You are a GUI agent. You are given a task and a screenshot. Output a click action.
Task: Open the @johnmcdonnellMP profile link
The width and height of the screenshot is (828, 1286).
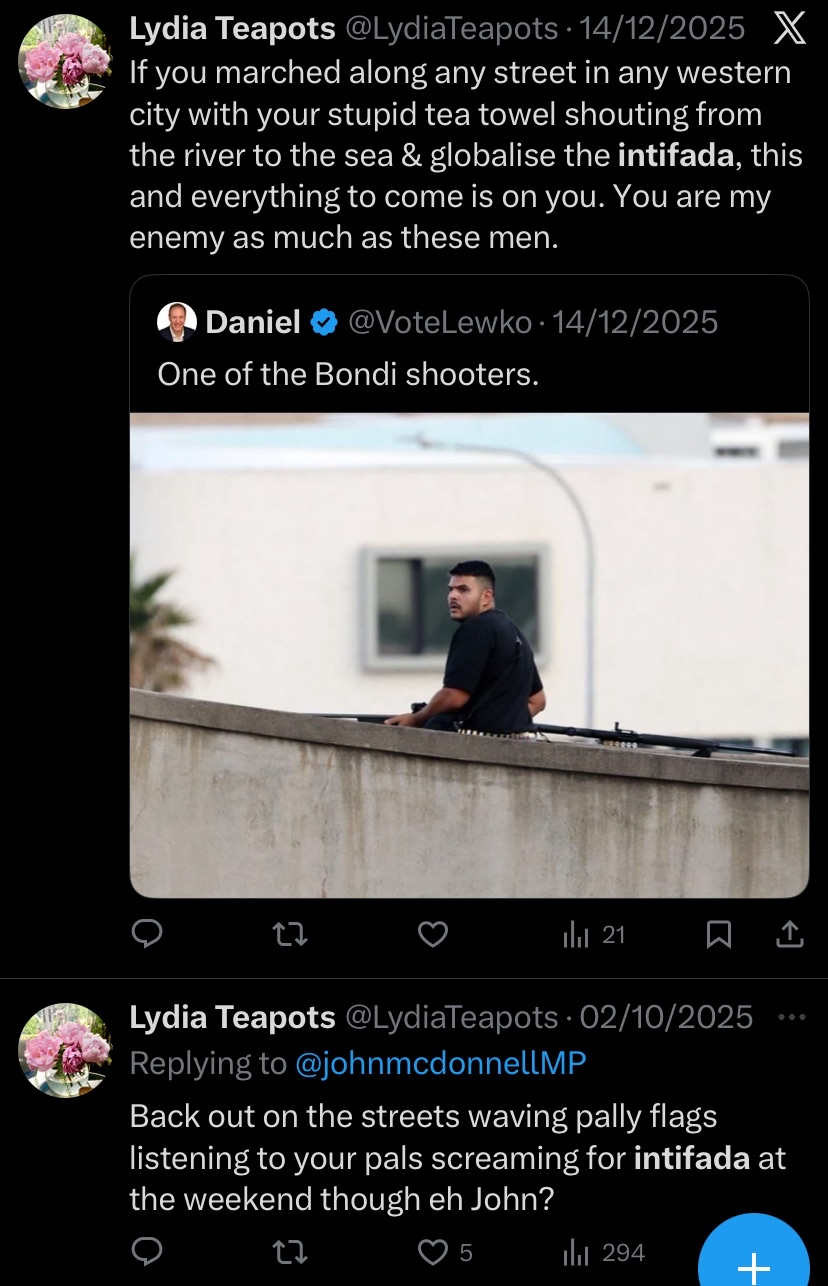(x=441, y=1064)
